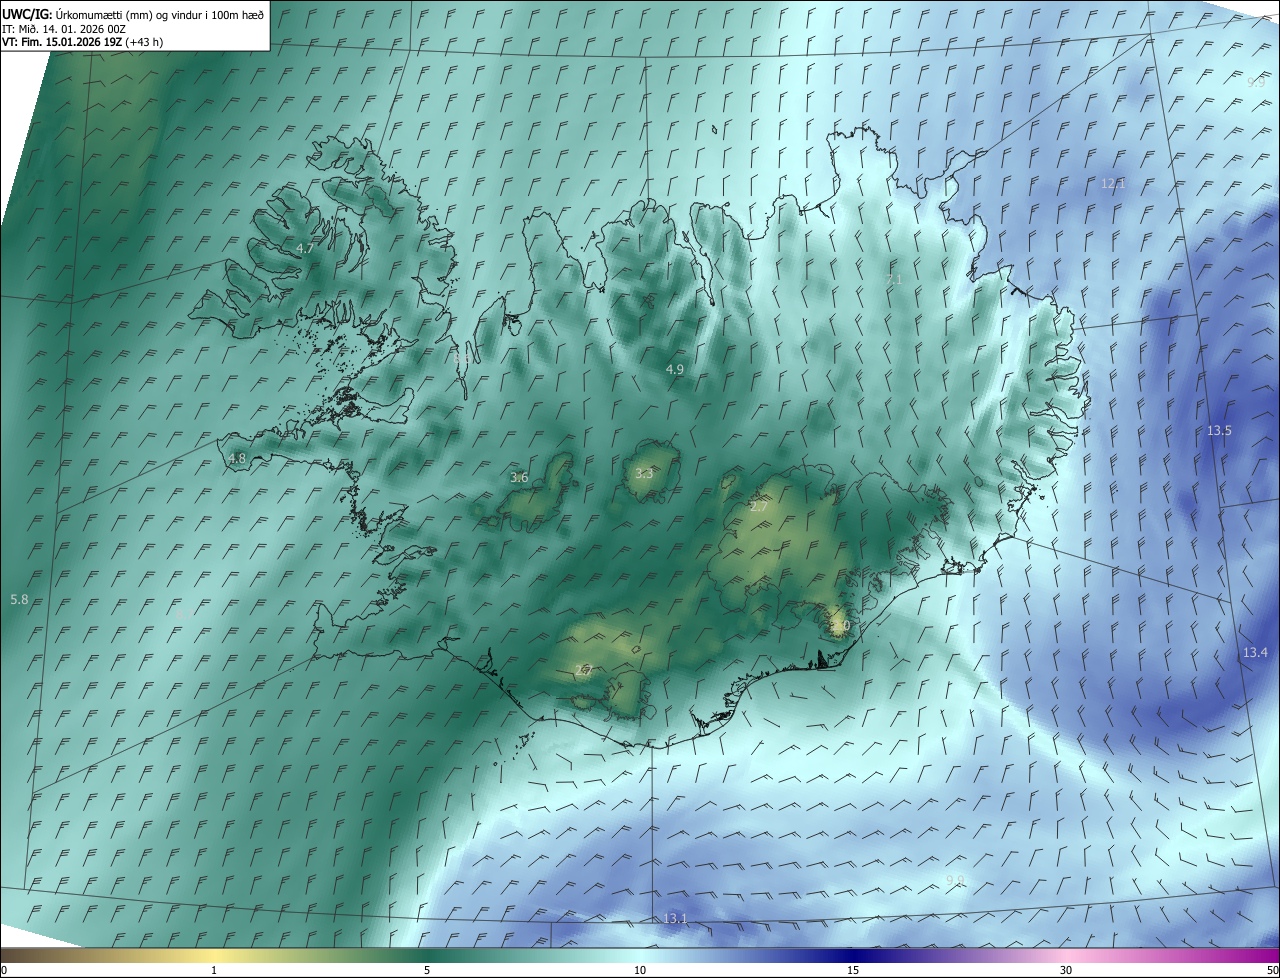Click the 13.4 value label
This screenshot has height=978, width=1280.
coord(1255,652)
